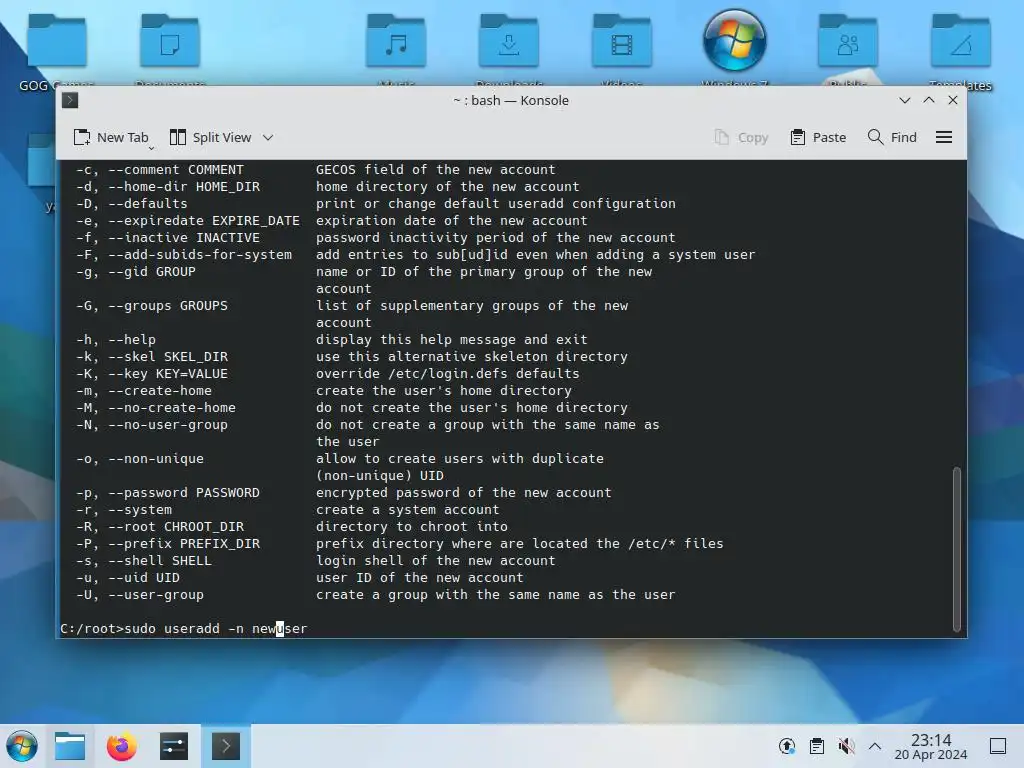
Task: Click the text '-k, --skel SKEL_DIR'
Action: coord(152,357)
